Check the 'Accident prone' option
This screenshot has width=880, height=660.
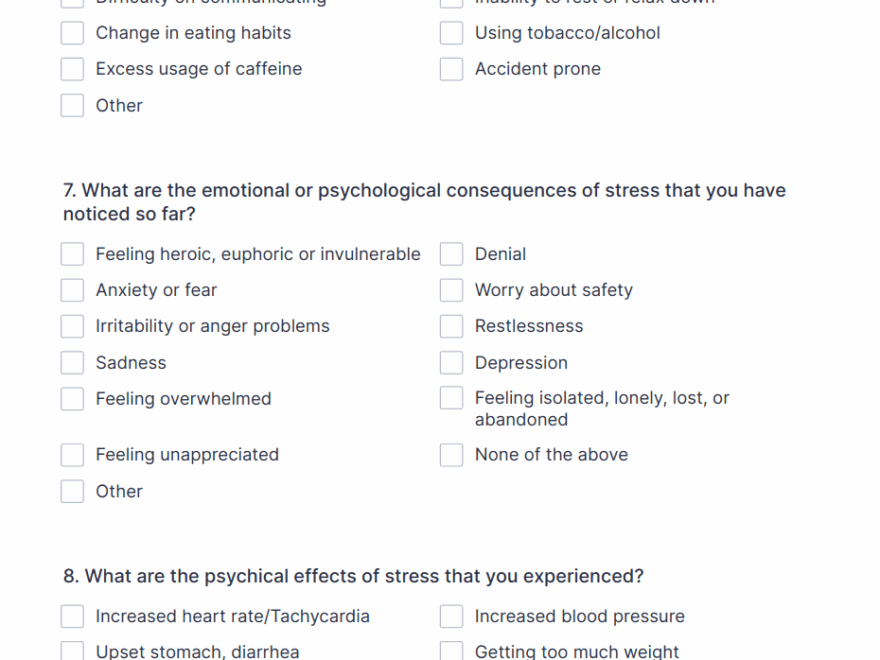[451, 68]
